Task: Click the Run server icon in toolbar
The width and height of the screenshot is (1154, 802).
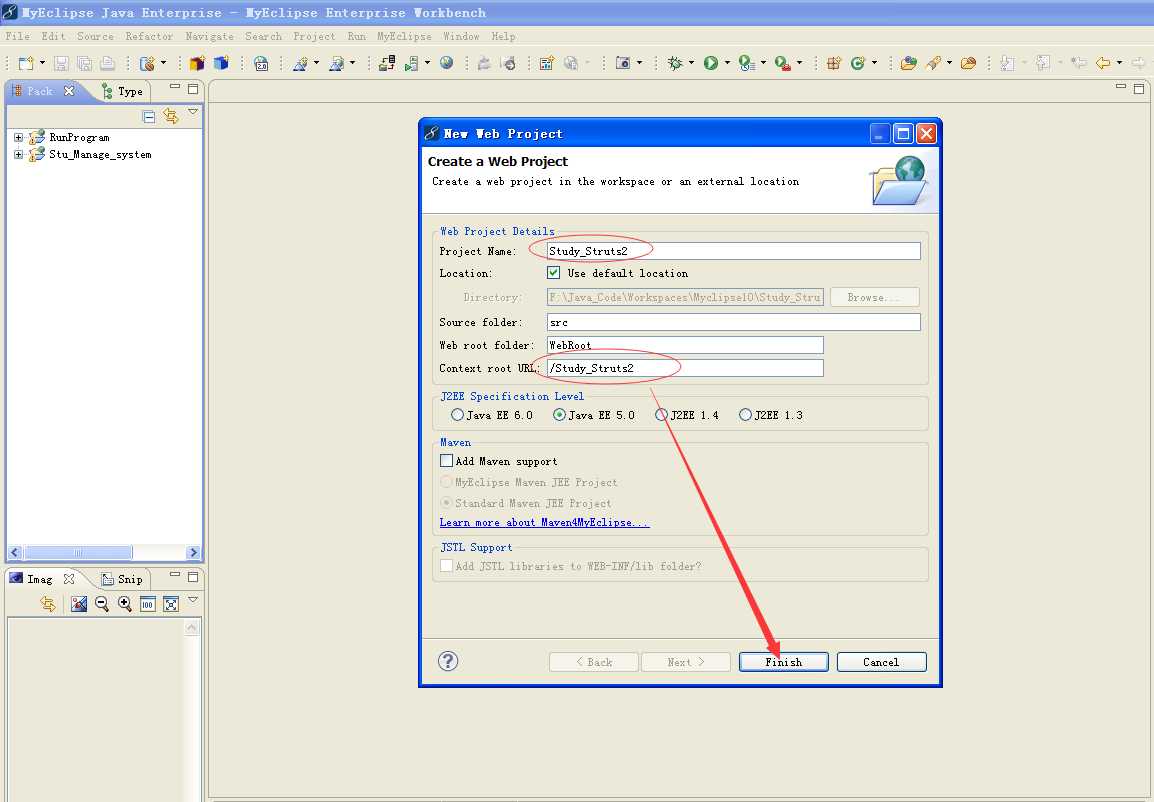Action: coord(411,63)
